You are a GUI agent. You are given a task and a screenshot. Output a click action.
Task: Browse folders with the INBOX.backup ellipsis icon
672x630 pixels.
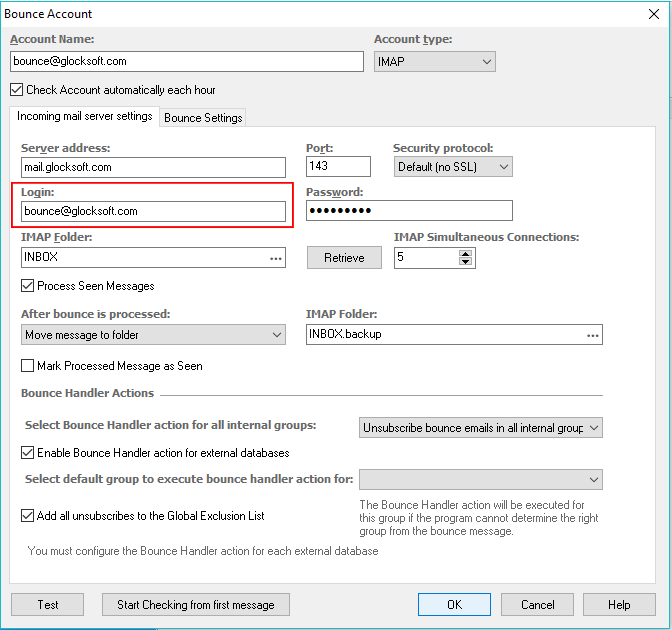coord(593,336)
